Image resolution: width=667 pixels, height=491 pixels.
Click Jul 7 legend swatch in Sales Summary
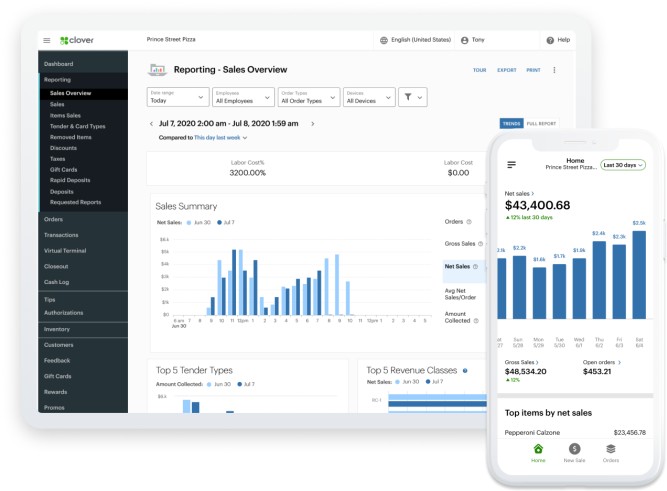click(x=219, y=223)
